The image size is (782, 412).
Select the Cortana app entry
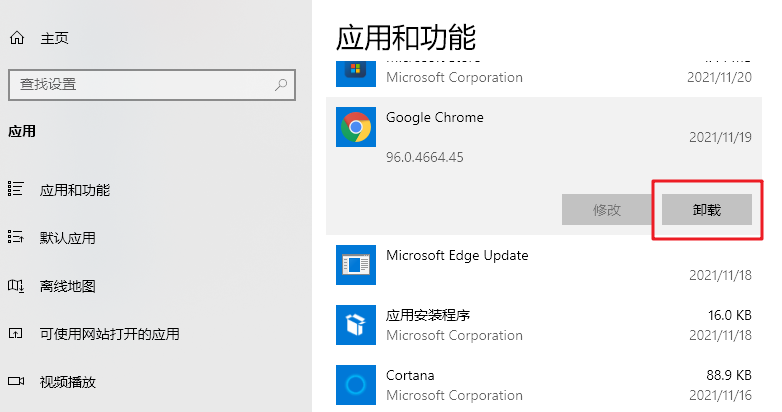pyautogui.click(x=410, y=375)
